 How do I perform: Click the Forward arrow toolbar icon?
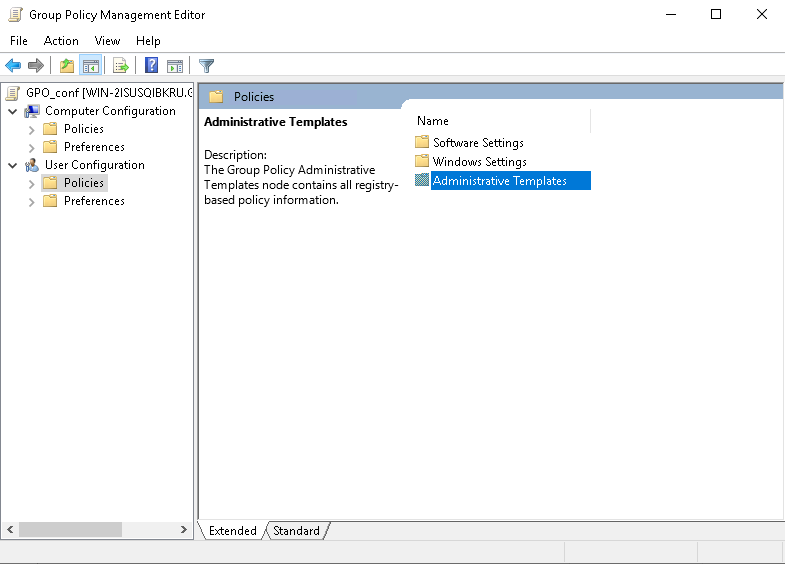click(36, 66)
